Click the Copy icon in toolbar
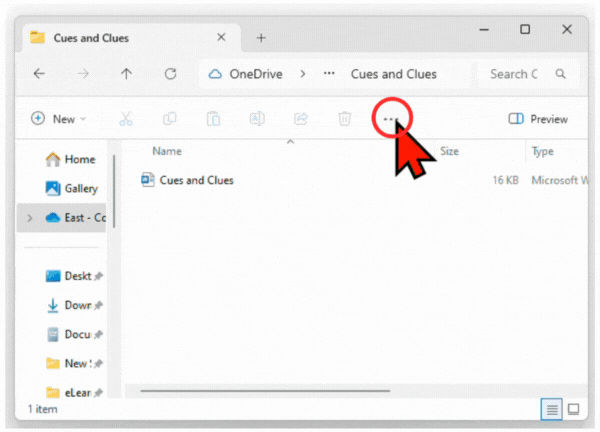The height and width of the screenshot is (432, 600). (169, 119)
